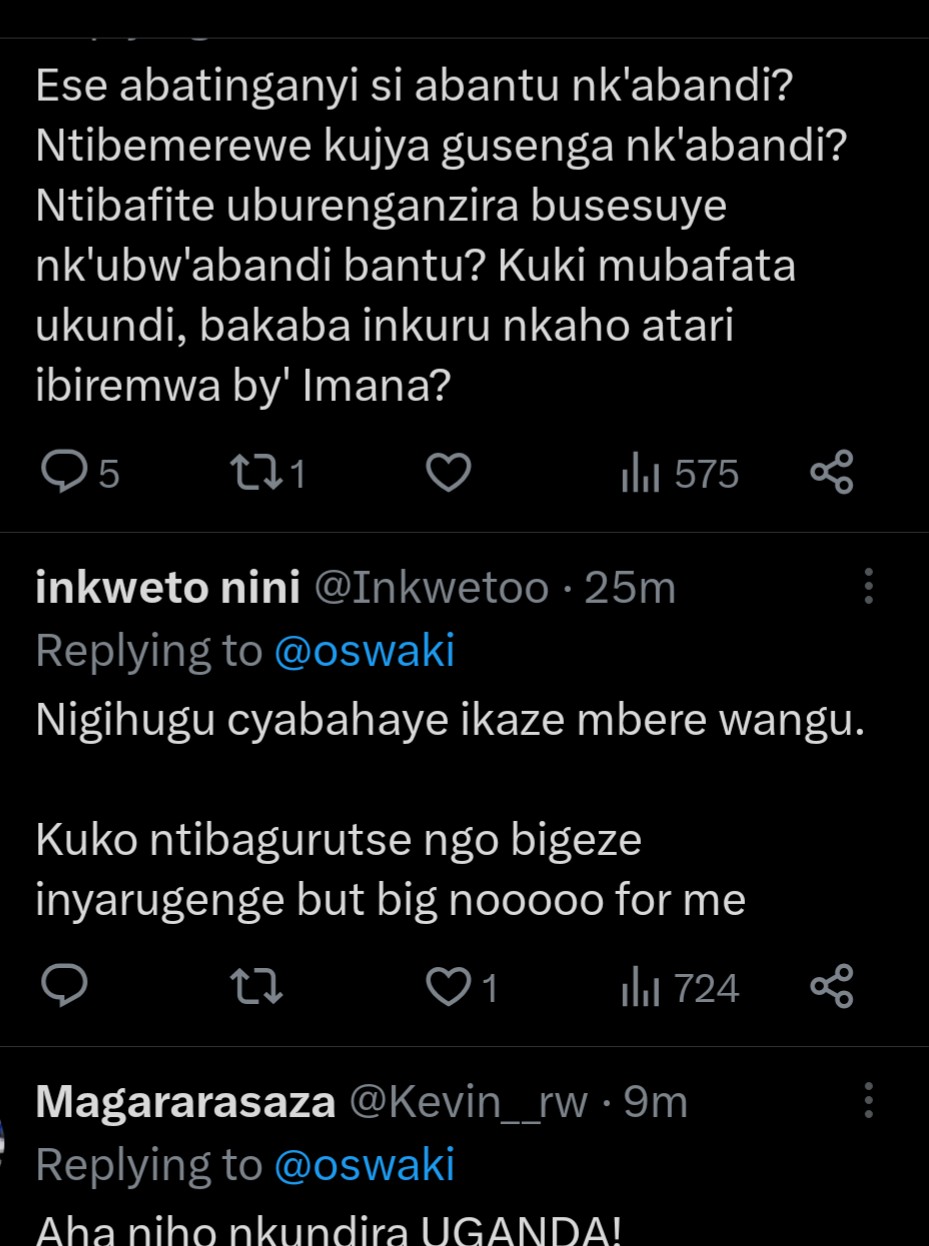This screenshot has width=929, height=1246.
Task: Open more options for inkweto nini's tweet
Action: pyautogui.click(x=868, y=587)
